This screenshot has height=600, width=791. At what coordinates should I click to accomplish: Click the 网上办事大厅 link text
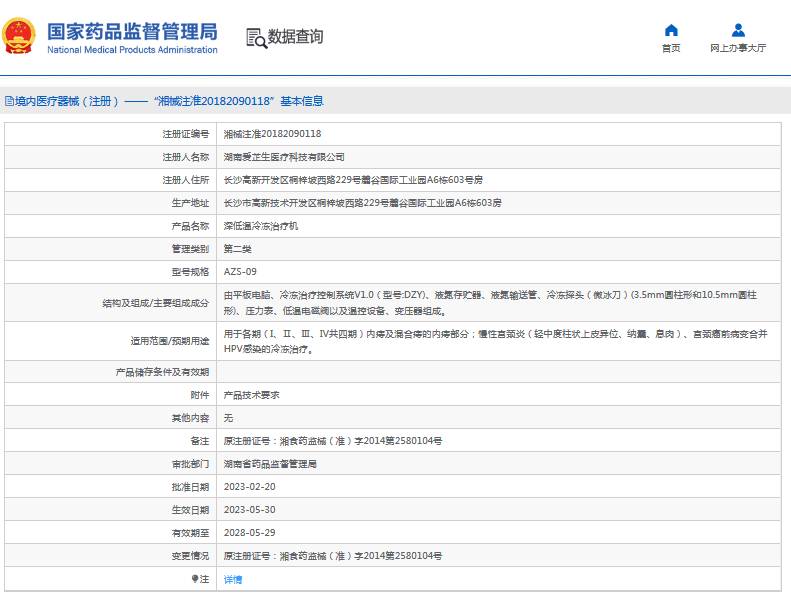(x=738, y=48)
